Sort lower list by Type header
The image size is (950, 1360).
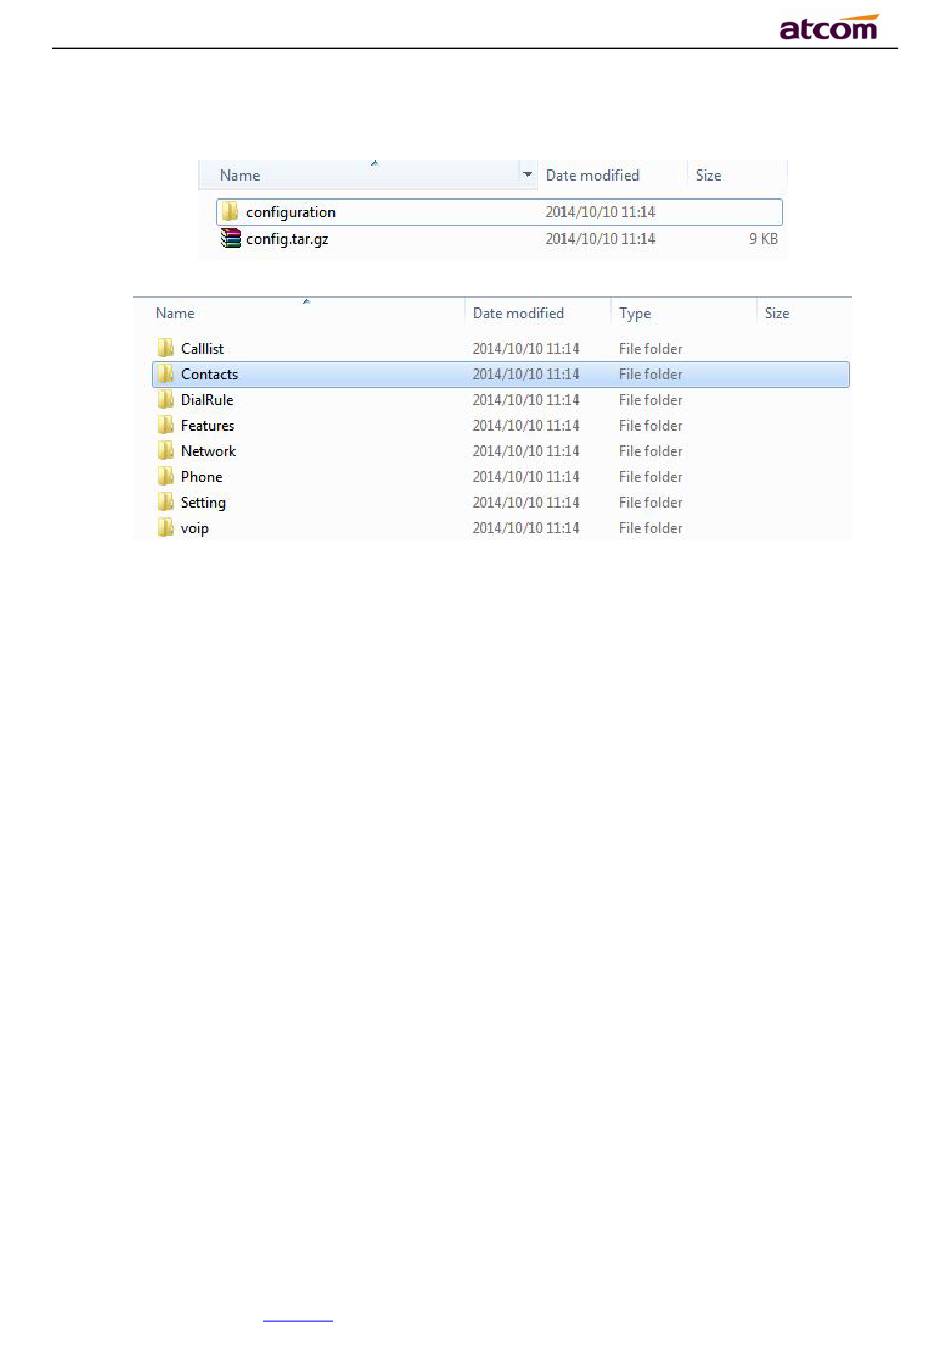tap(635, 313)
